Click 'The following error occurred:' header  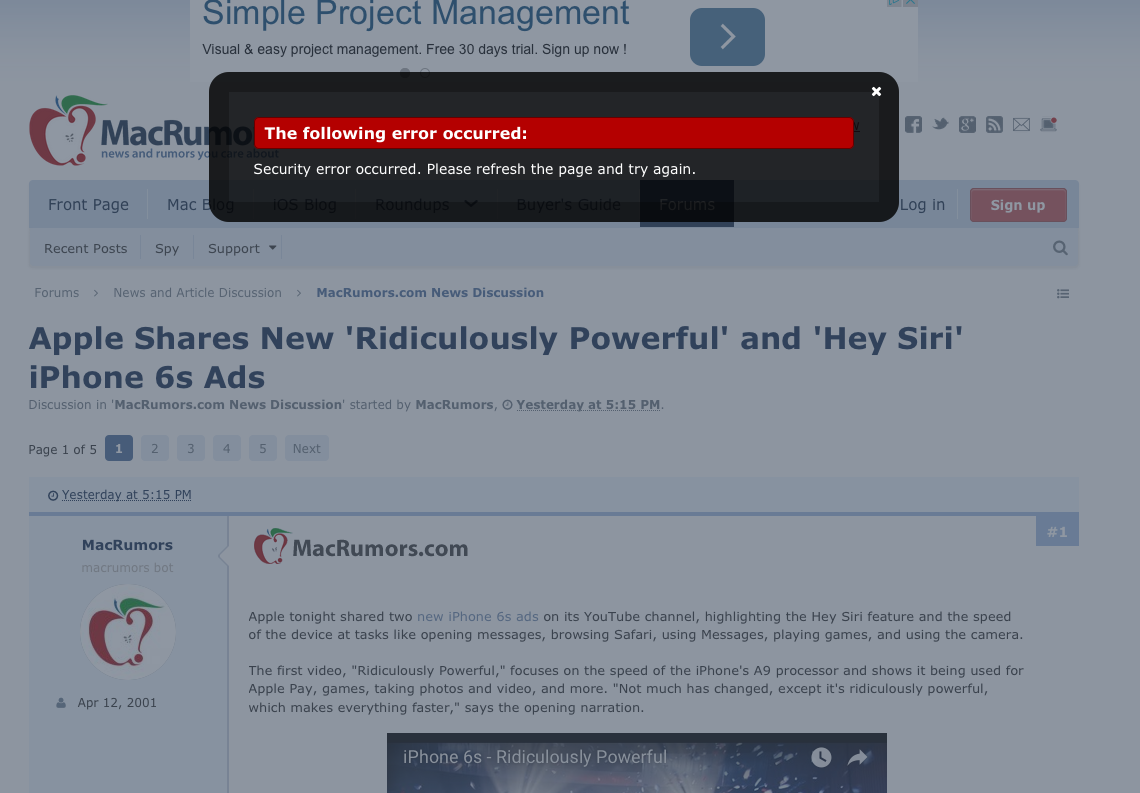[396, 133]
